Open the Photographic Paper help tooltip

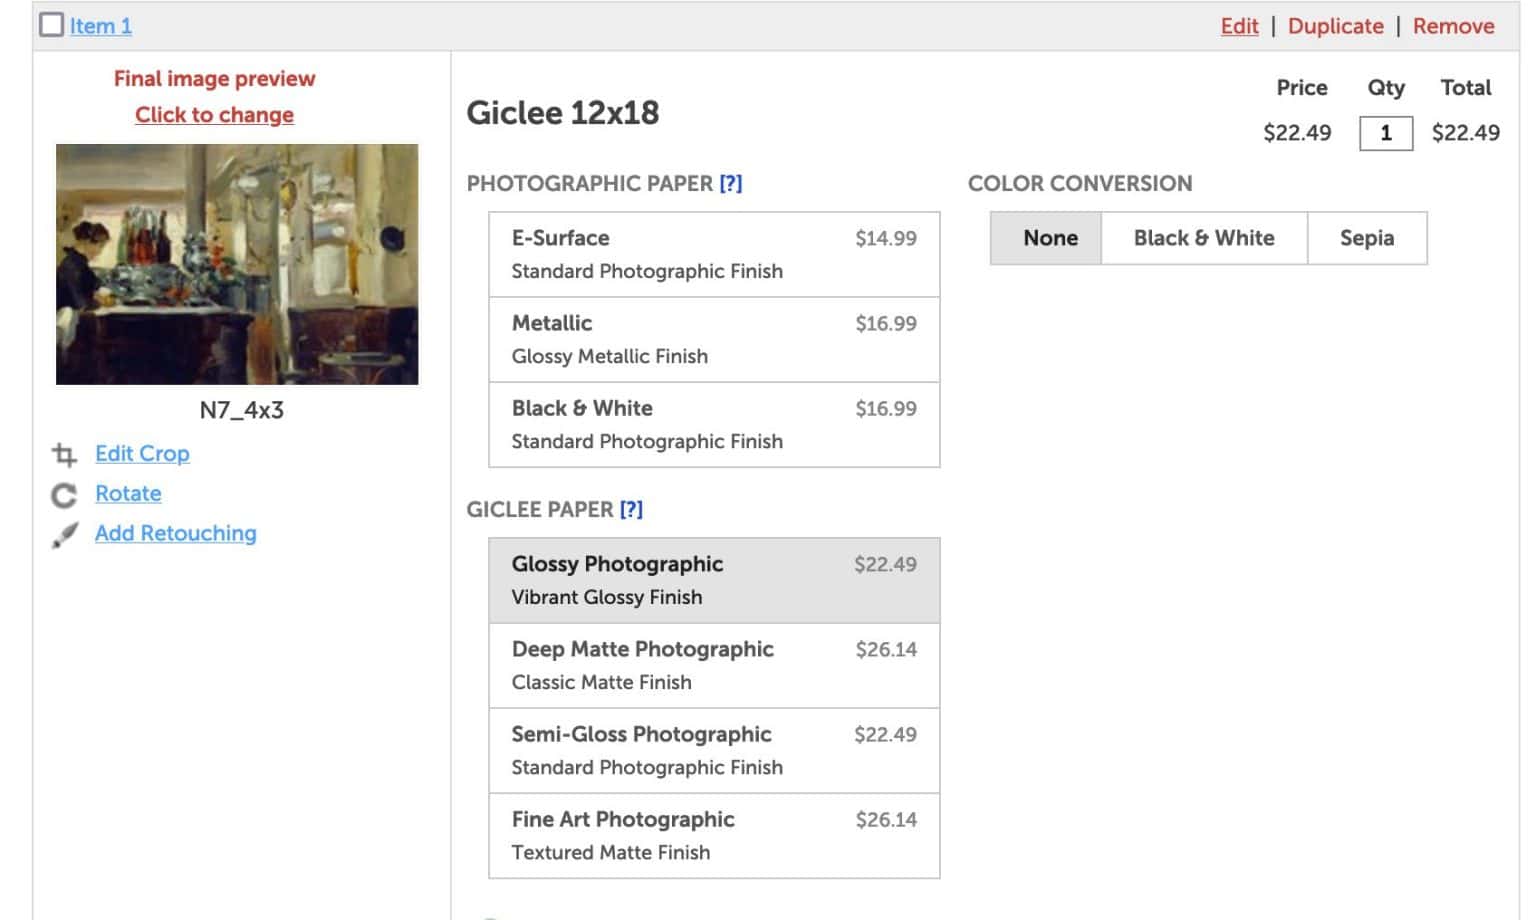click(x=731, y=183)
